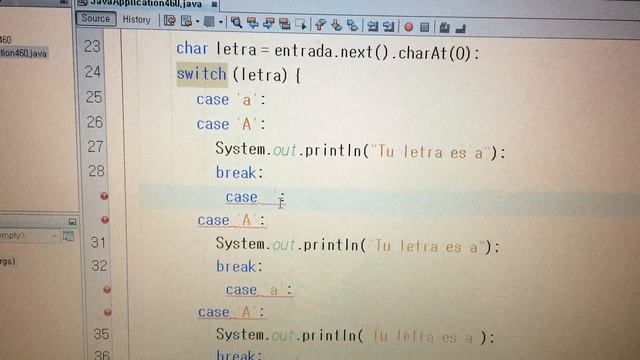
Task: Click line number 32 in gutter
Action: click(x=99, y=266)
